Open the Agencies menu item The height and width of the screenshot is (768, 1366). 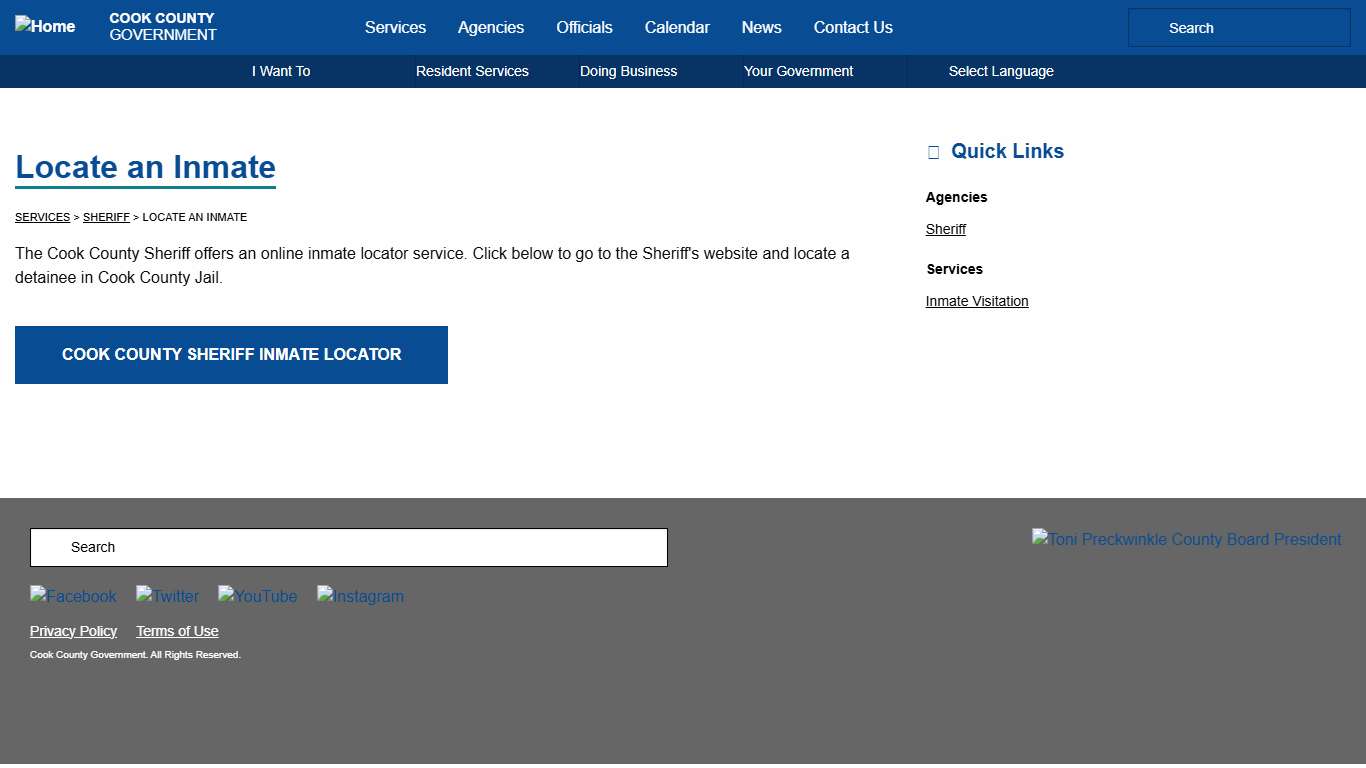pos(491,27)
